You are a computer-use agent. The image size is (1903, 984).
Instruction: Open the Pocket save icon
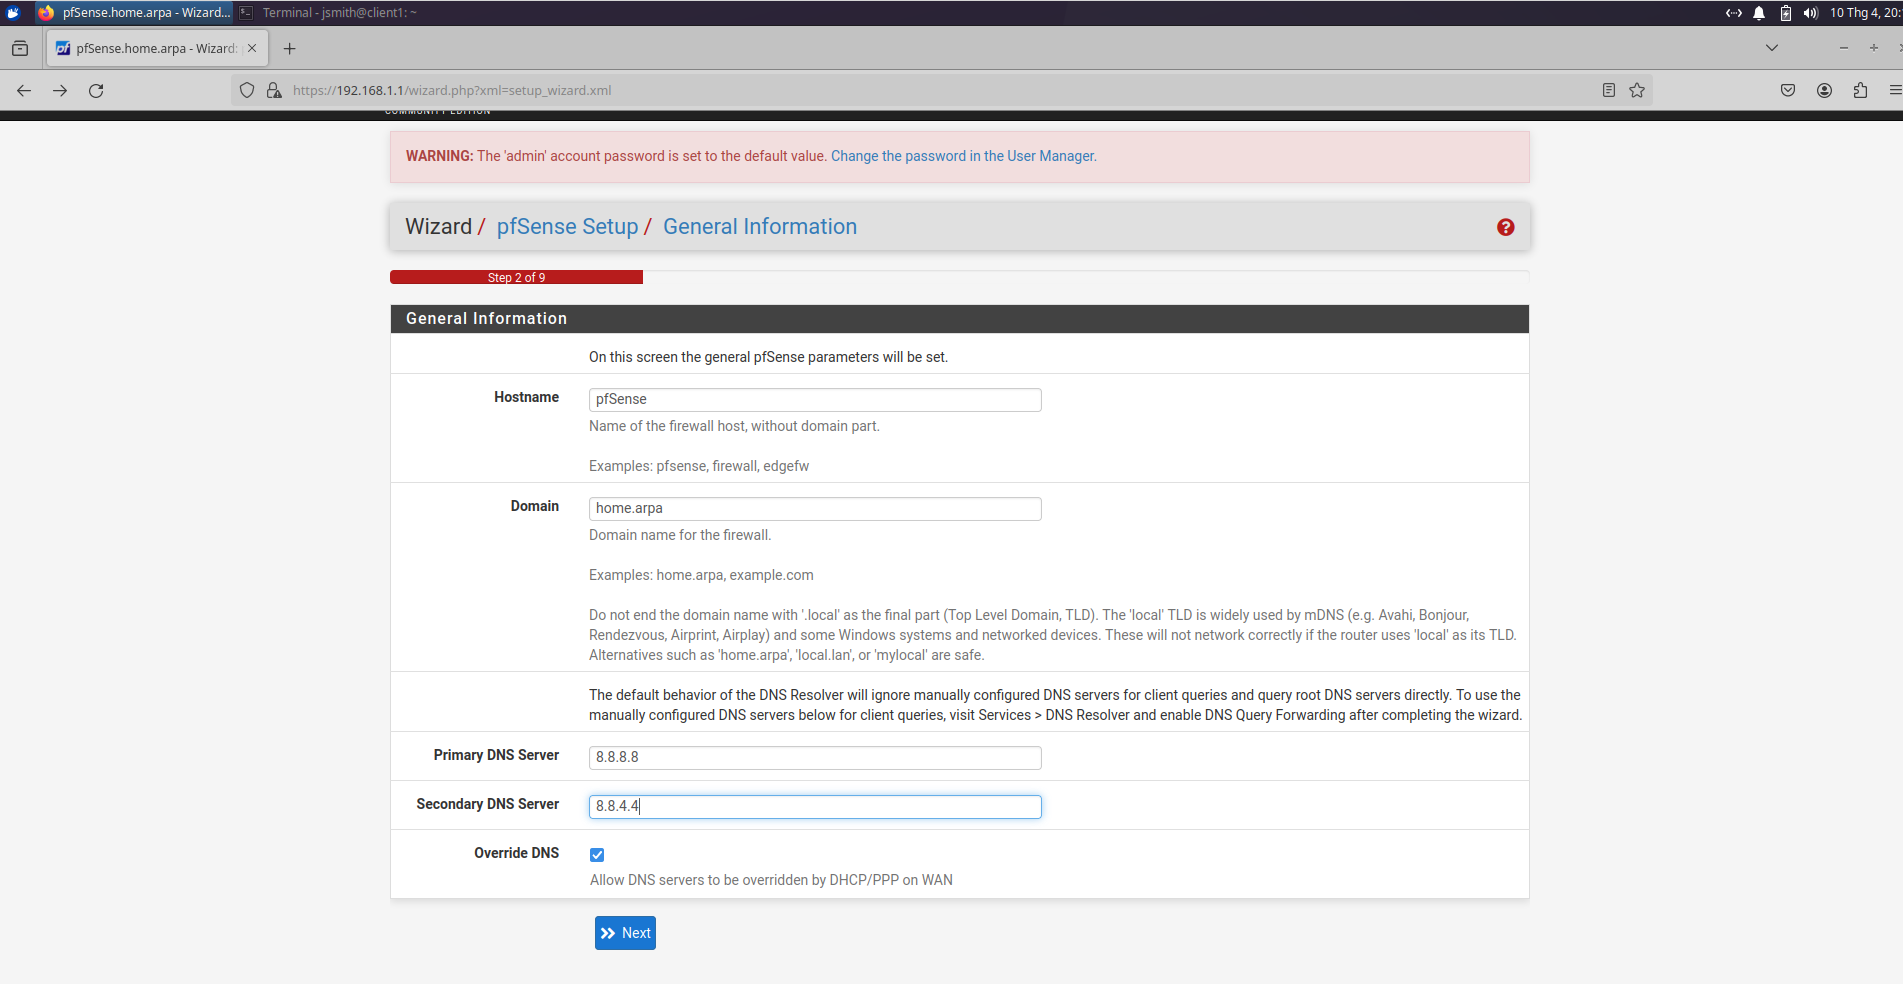point(1788,90)
